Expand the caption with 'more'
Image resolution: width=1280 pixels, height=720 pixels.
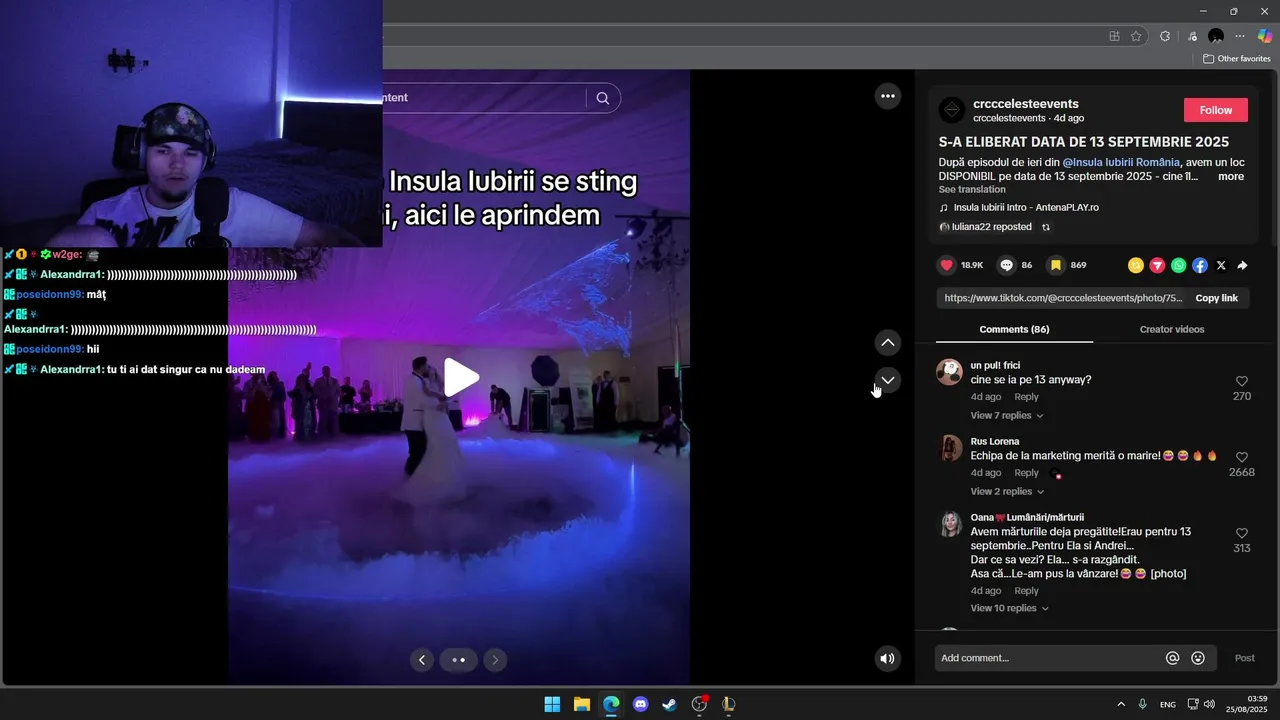click(1231, 176)
